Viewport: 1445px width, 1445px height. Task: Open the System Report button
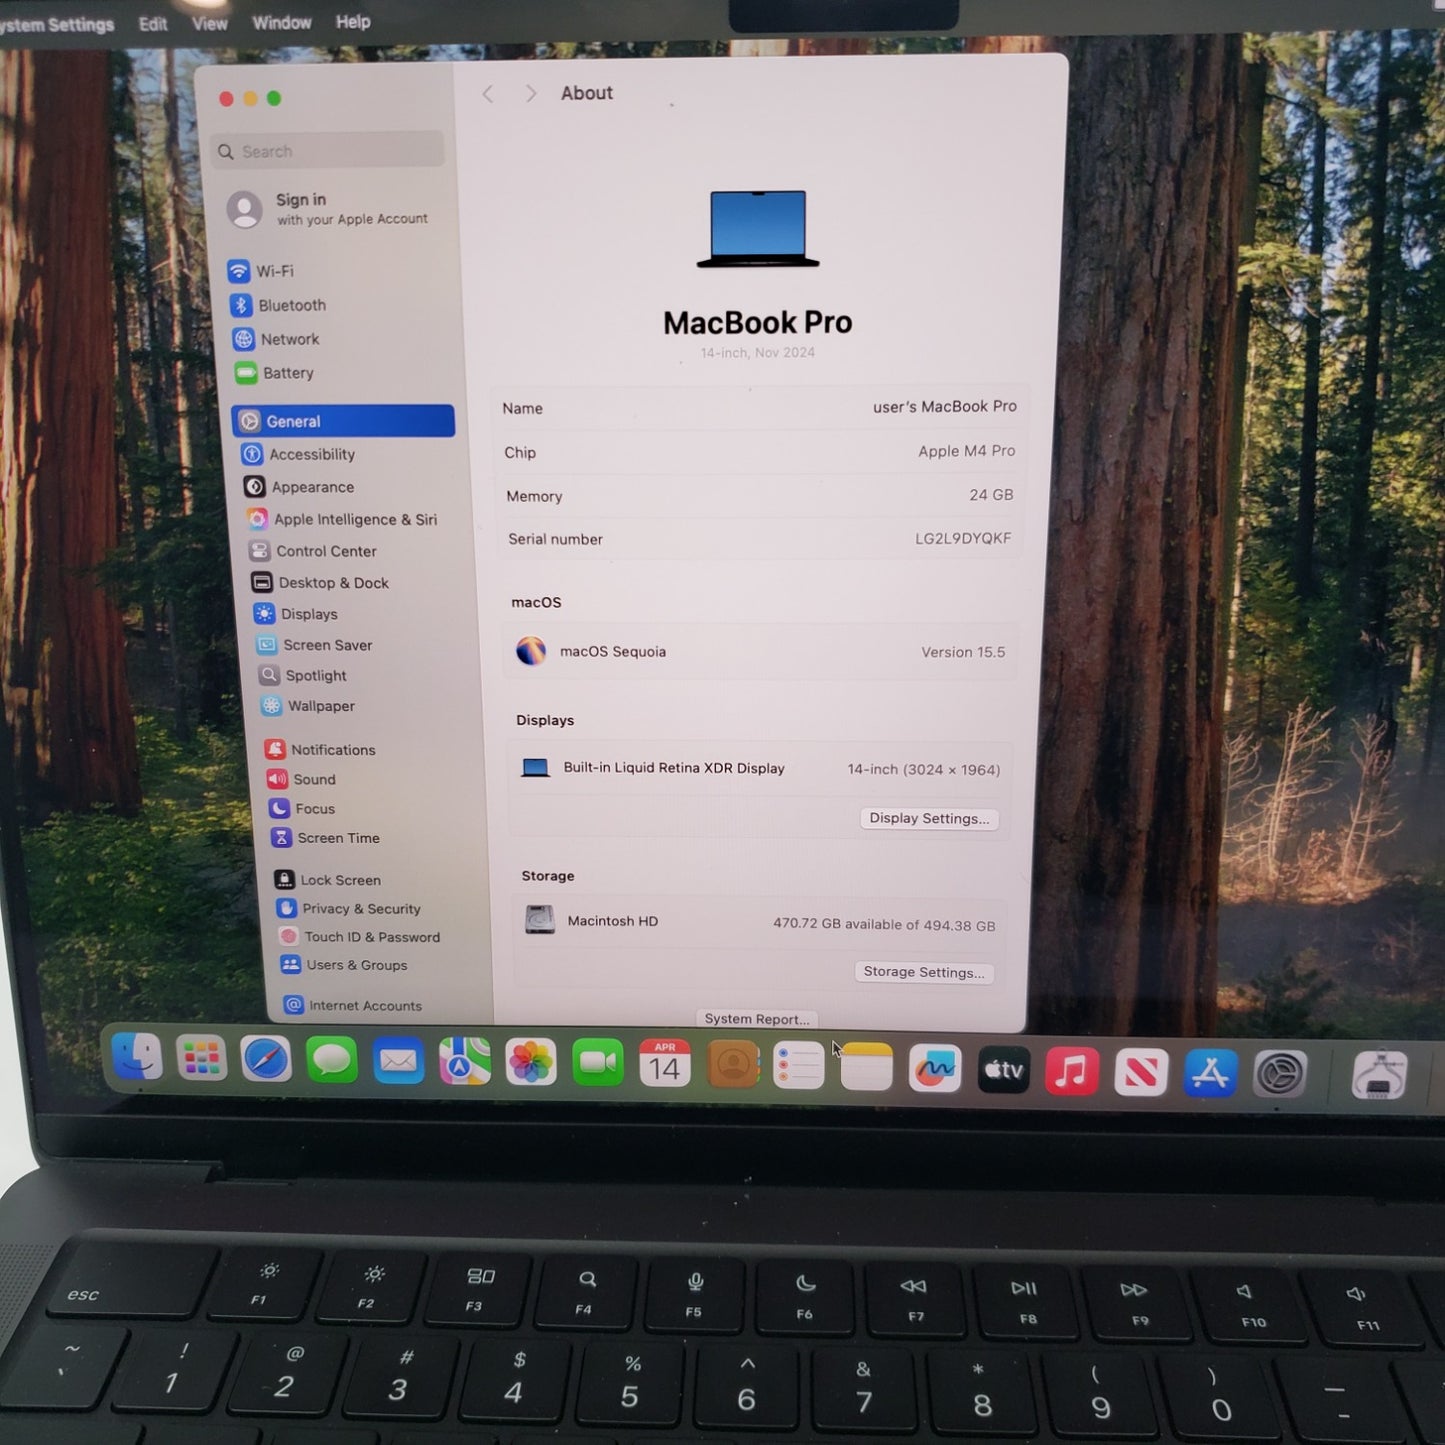click(x=756, y=1018)
